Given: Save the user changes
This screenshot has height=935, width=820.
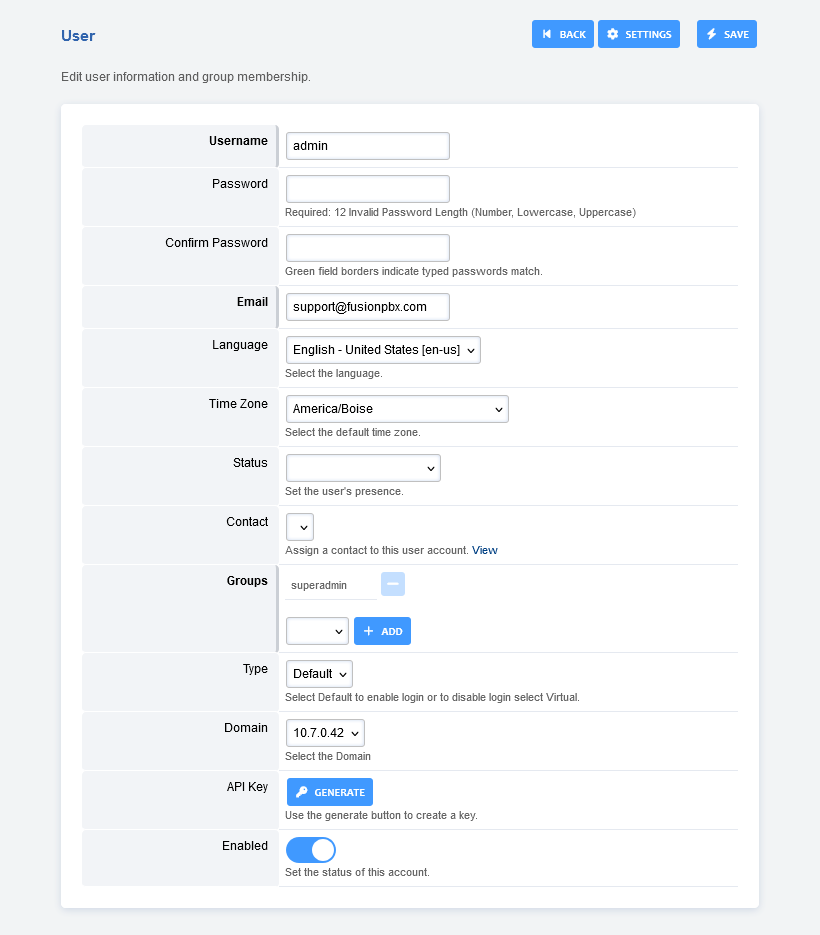Looking at the screenshot, I should tap(727, 34).
